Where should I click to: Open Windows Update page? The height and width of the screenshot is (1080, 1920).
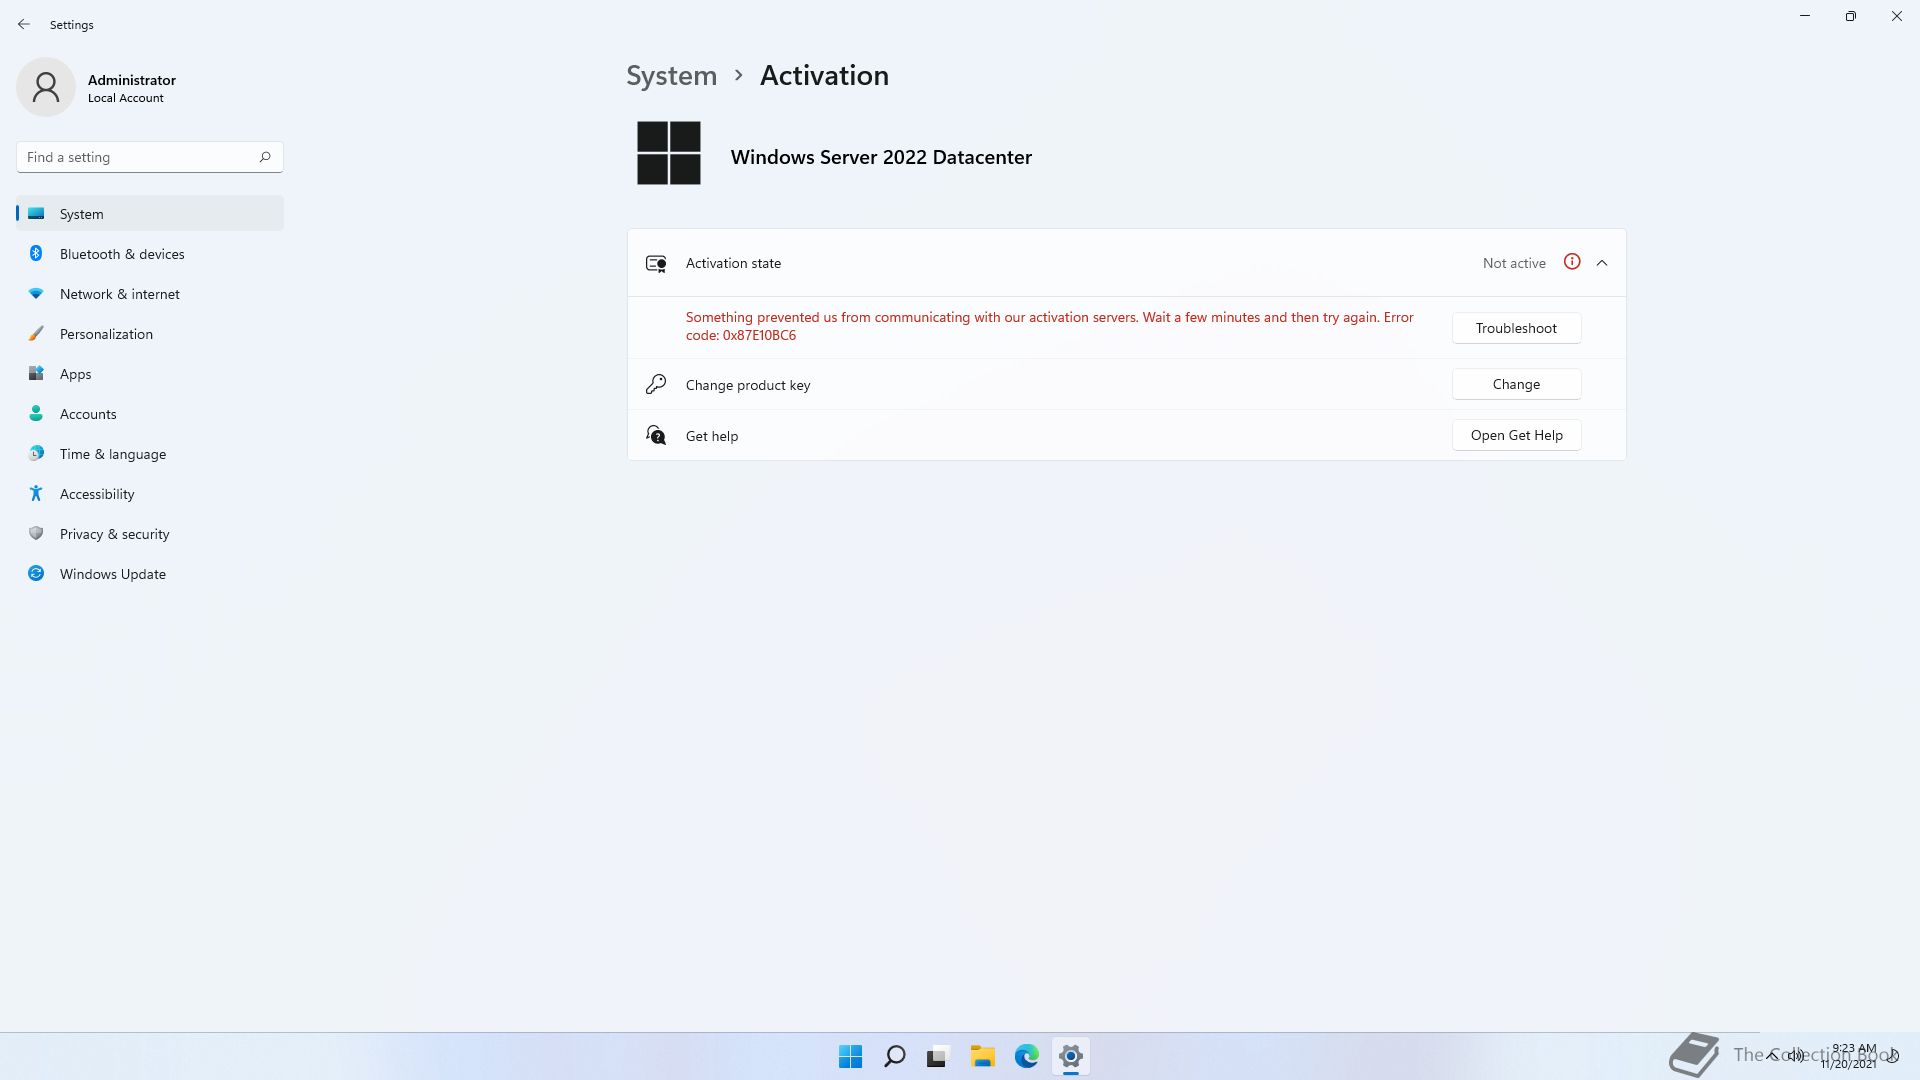coord(150,574)
